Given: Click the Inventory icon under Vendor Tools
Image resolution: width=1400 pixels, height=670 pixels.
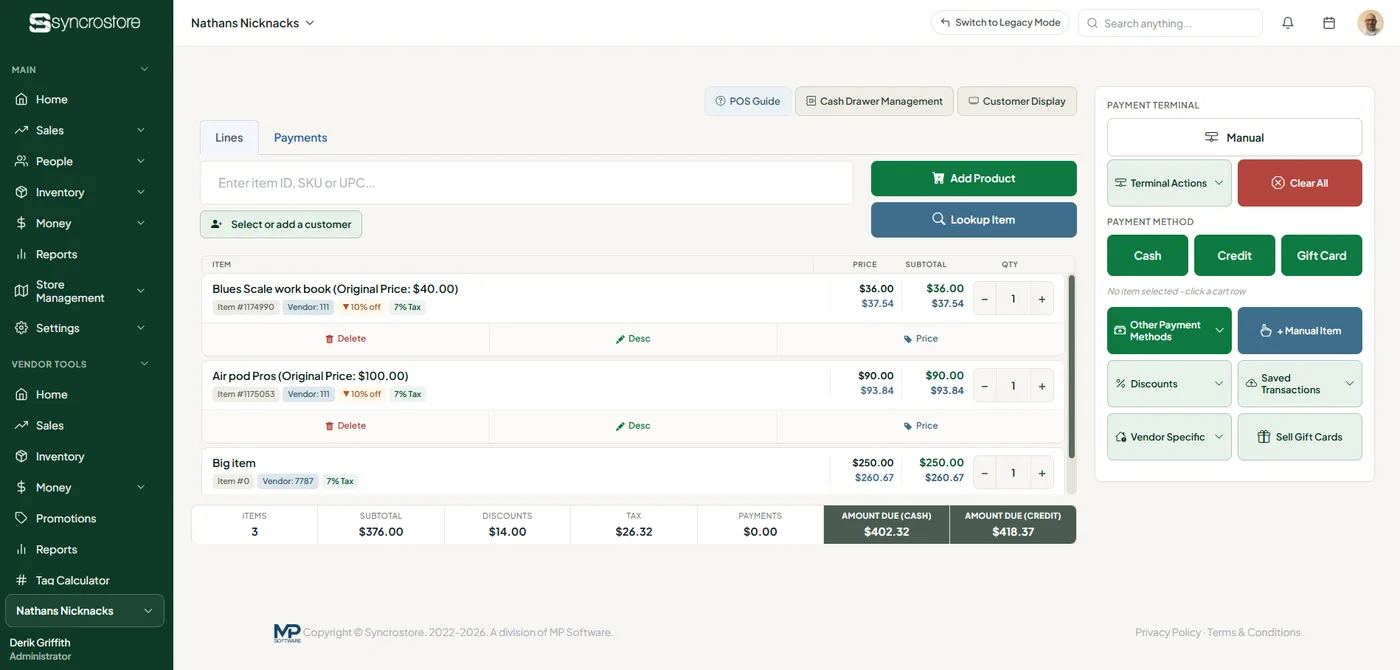Looking at the screenshot, I should pyautogui.click(x=21, y=456).
